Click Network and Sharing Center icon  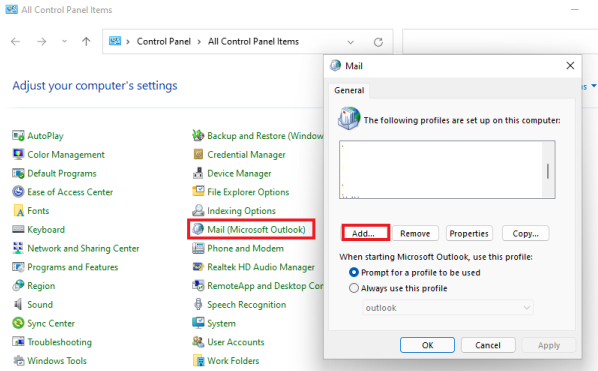pyautogui.click(x=18, y=248)
